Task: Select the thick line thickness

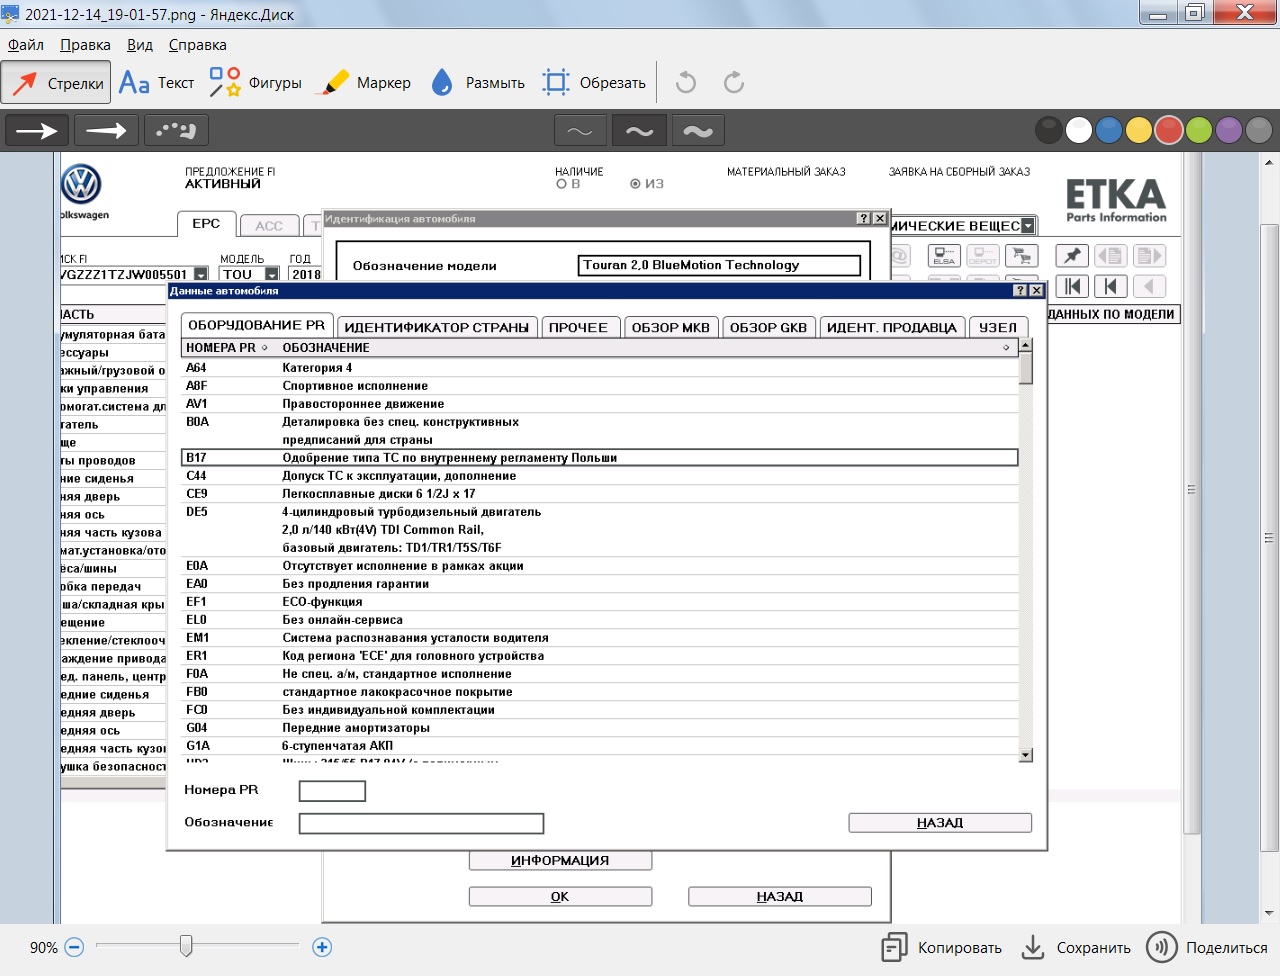Action: click(698, 130)
